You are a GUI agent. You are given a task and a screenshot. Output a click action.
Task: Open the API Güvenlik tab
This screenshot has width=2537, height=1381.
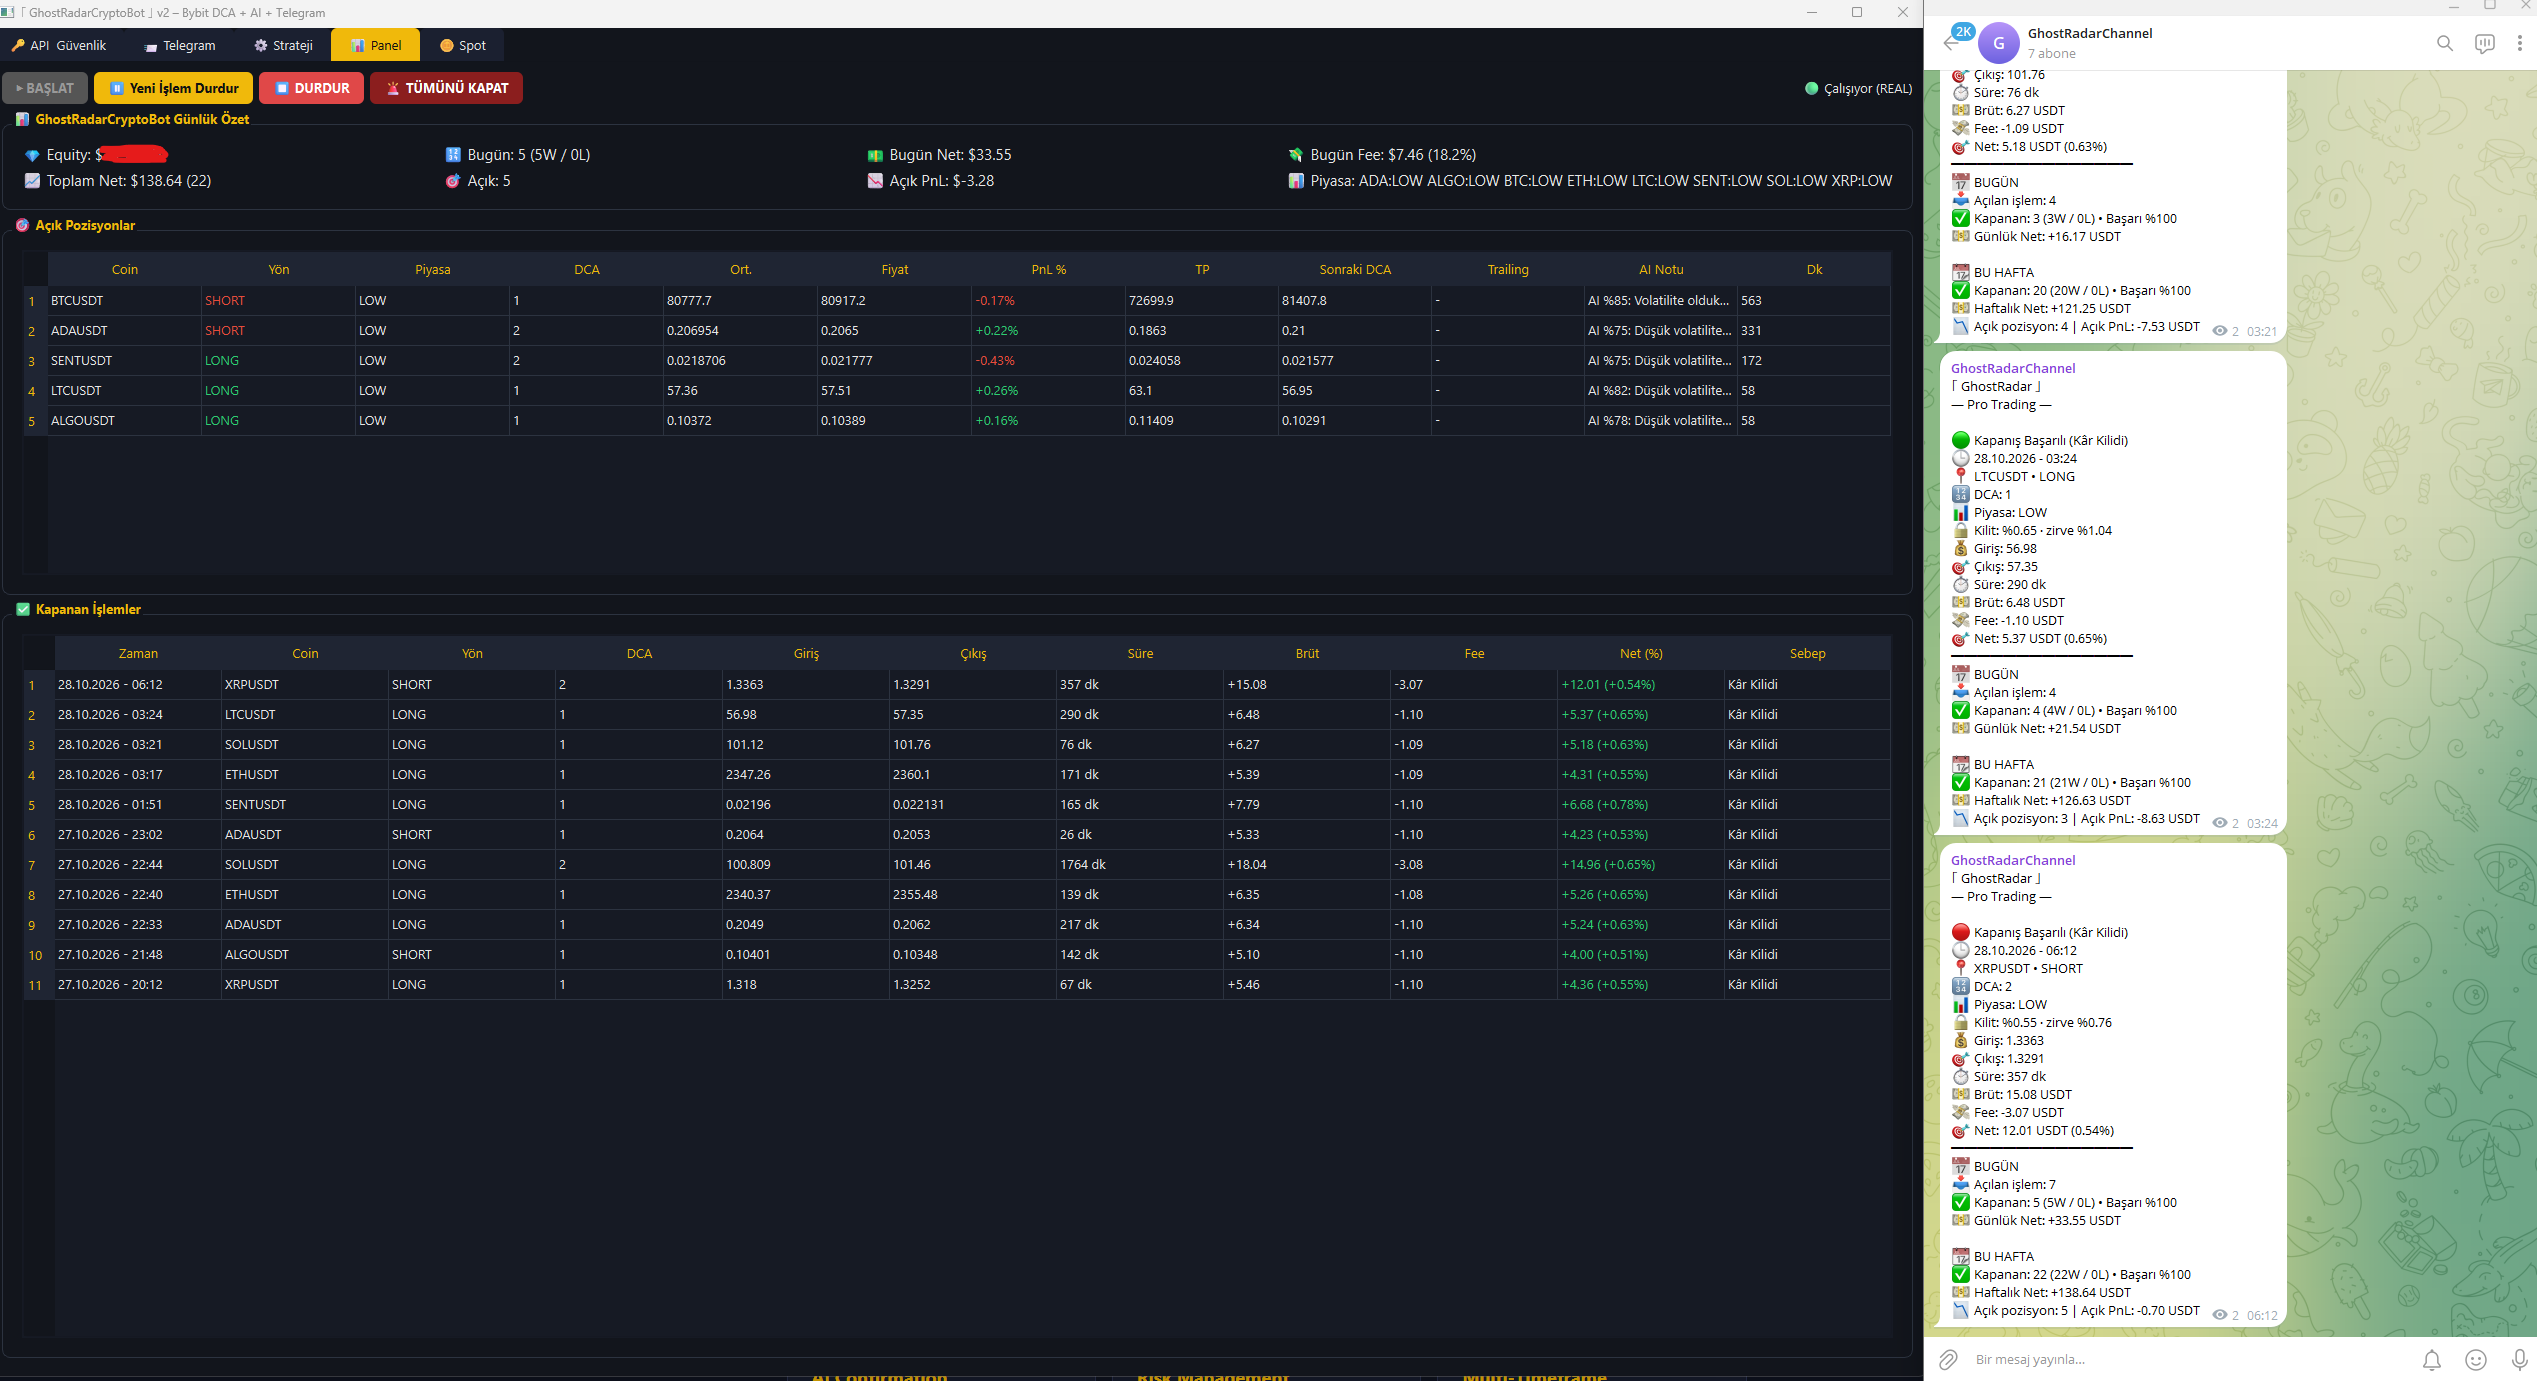(59, 45)
